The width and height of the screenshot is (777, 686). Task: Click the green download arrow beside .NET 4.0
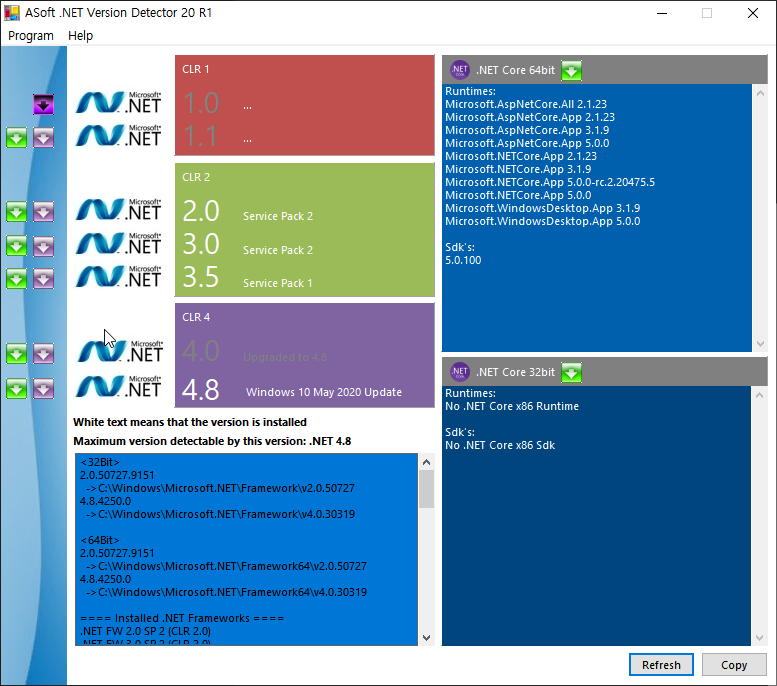pyautogui.click(x=16, y=354)
